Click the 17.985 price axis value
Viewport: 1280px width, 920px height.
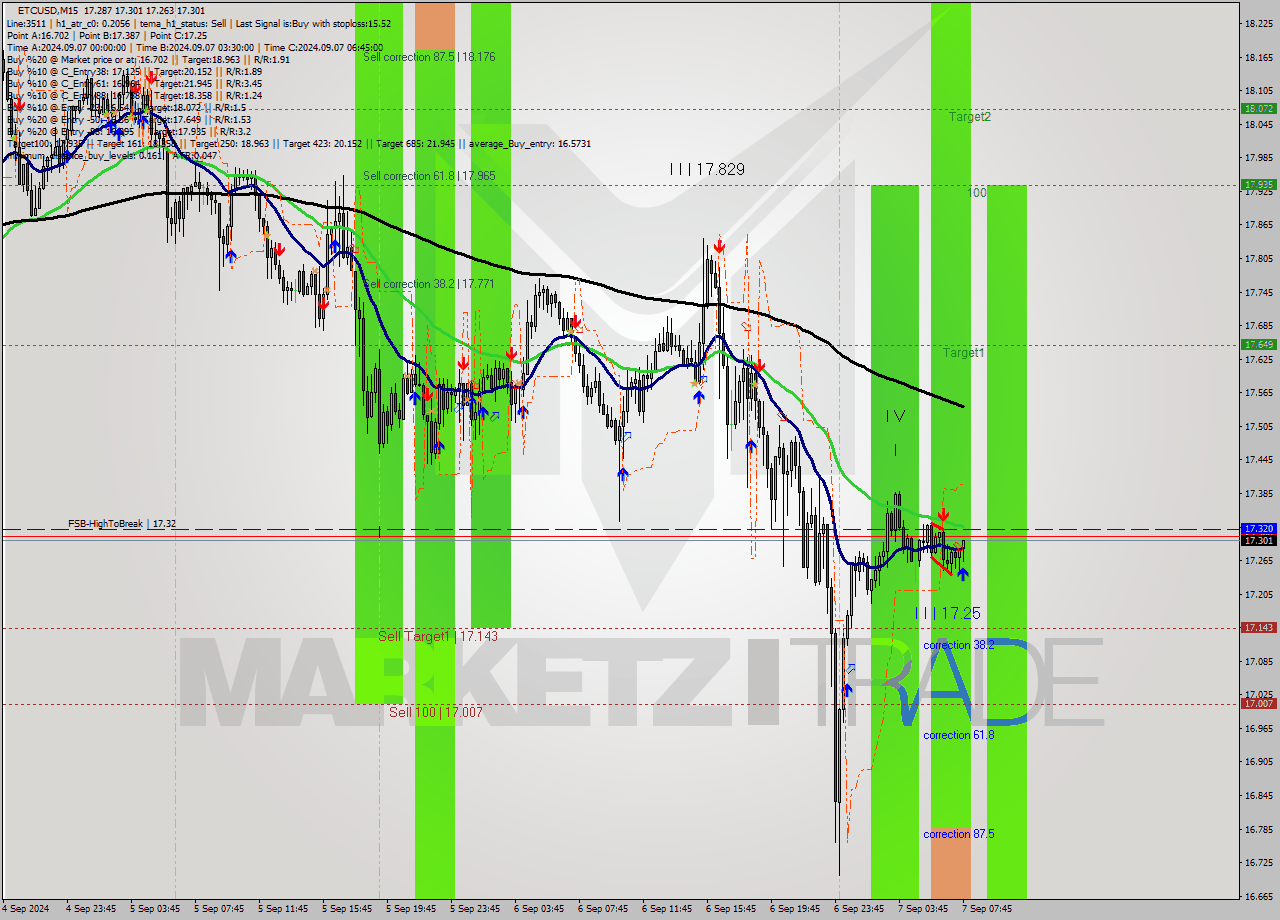coord(1258,157)
